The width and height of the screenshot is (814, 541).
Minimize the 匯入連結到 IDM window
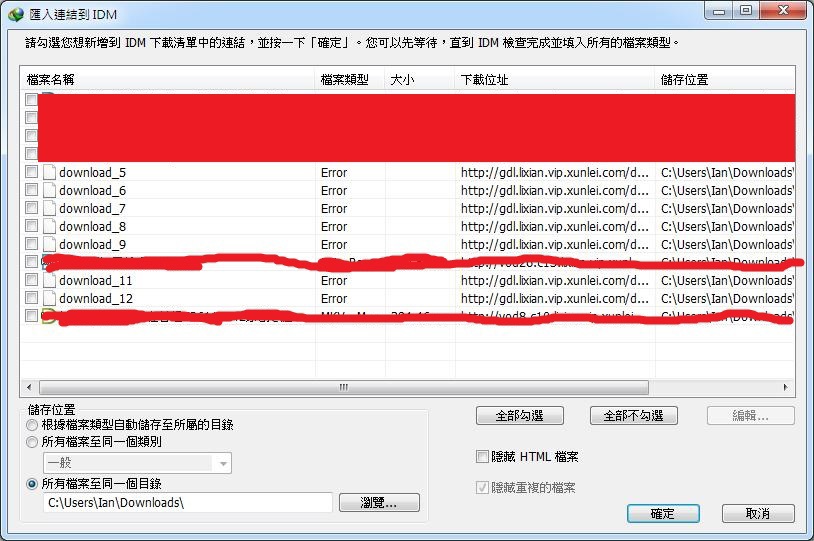coord(719,10)
